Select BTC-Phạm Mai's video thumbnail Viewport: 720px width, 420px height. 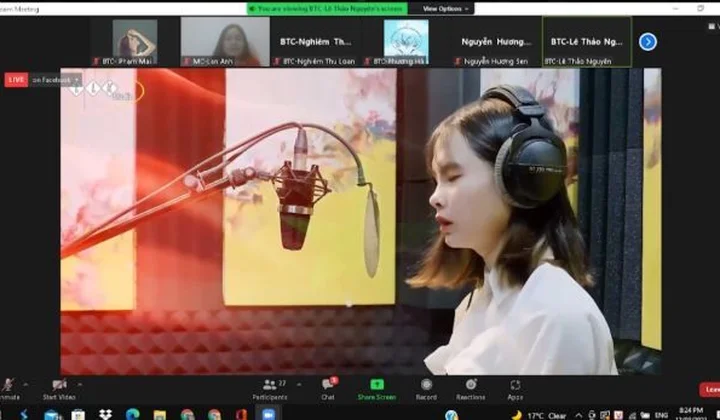click(x=135, y=42)
